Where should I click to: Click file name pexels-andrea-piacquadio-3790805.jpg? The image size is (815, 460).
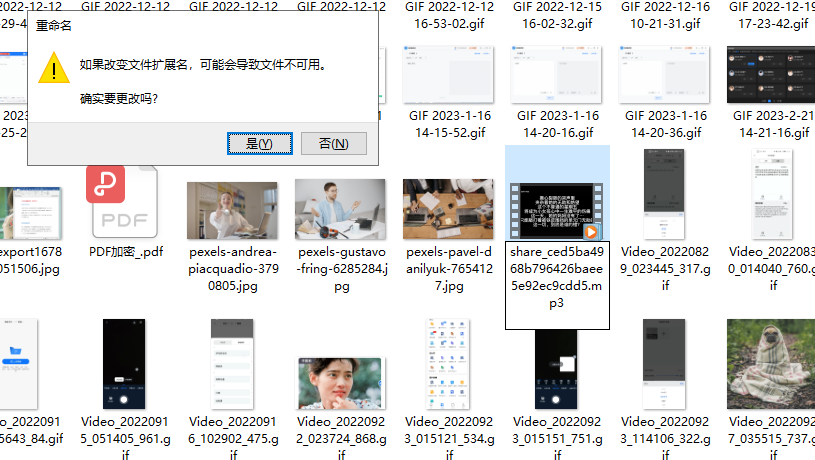click(x=233, y=269)
